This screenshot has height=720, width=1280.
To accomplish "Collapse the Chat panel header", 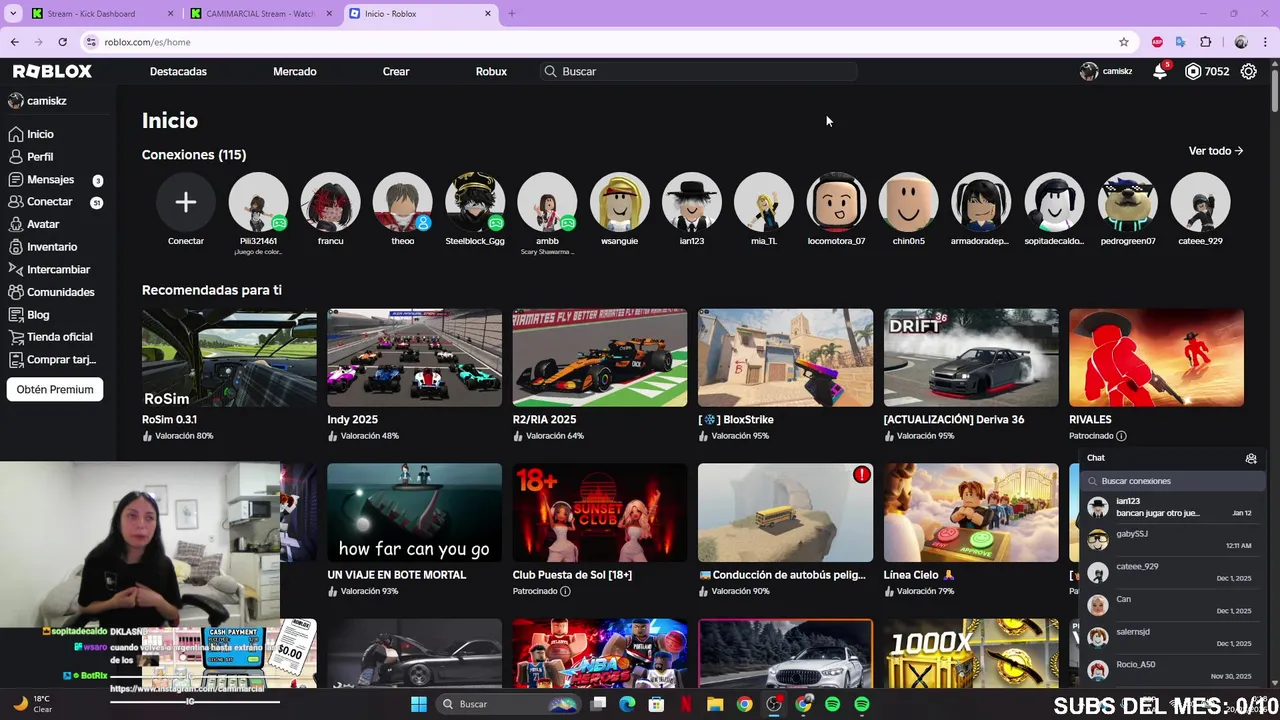I will [1172, 458].
